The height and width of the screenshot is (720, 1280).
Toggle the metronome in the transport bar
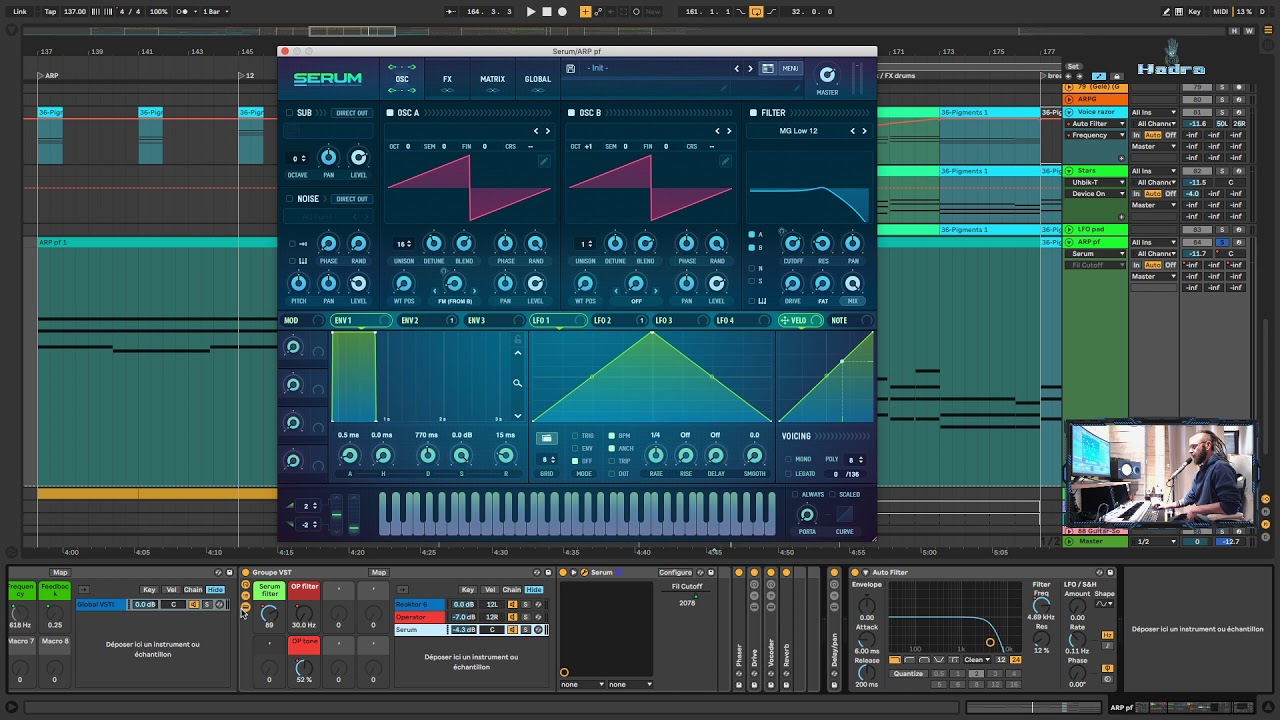(186, 12)
